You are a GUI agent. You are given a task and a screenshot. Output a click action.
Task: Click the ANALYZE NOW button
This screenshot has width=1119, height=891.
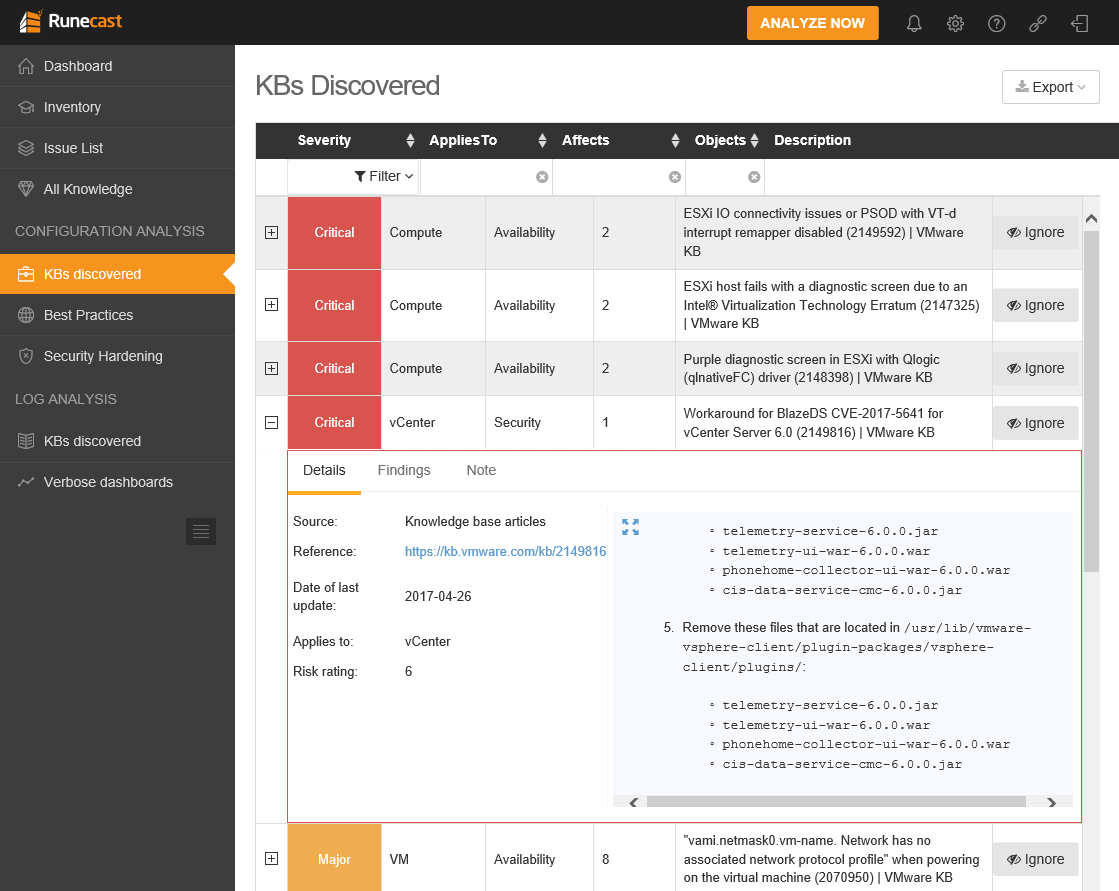(812, 23)
